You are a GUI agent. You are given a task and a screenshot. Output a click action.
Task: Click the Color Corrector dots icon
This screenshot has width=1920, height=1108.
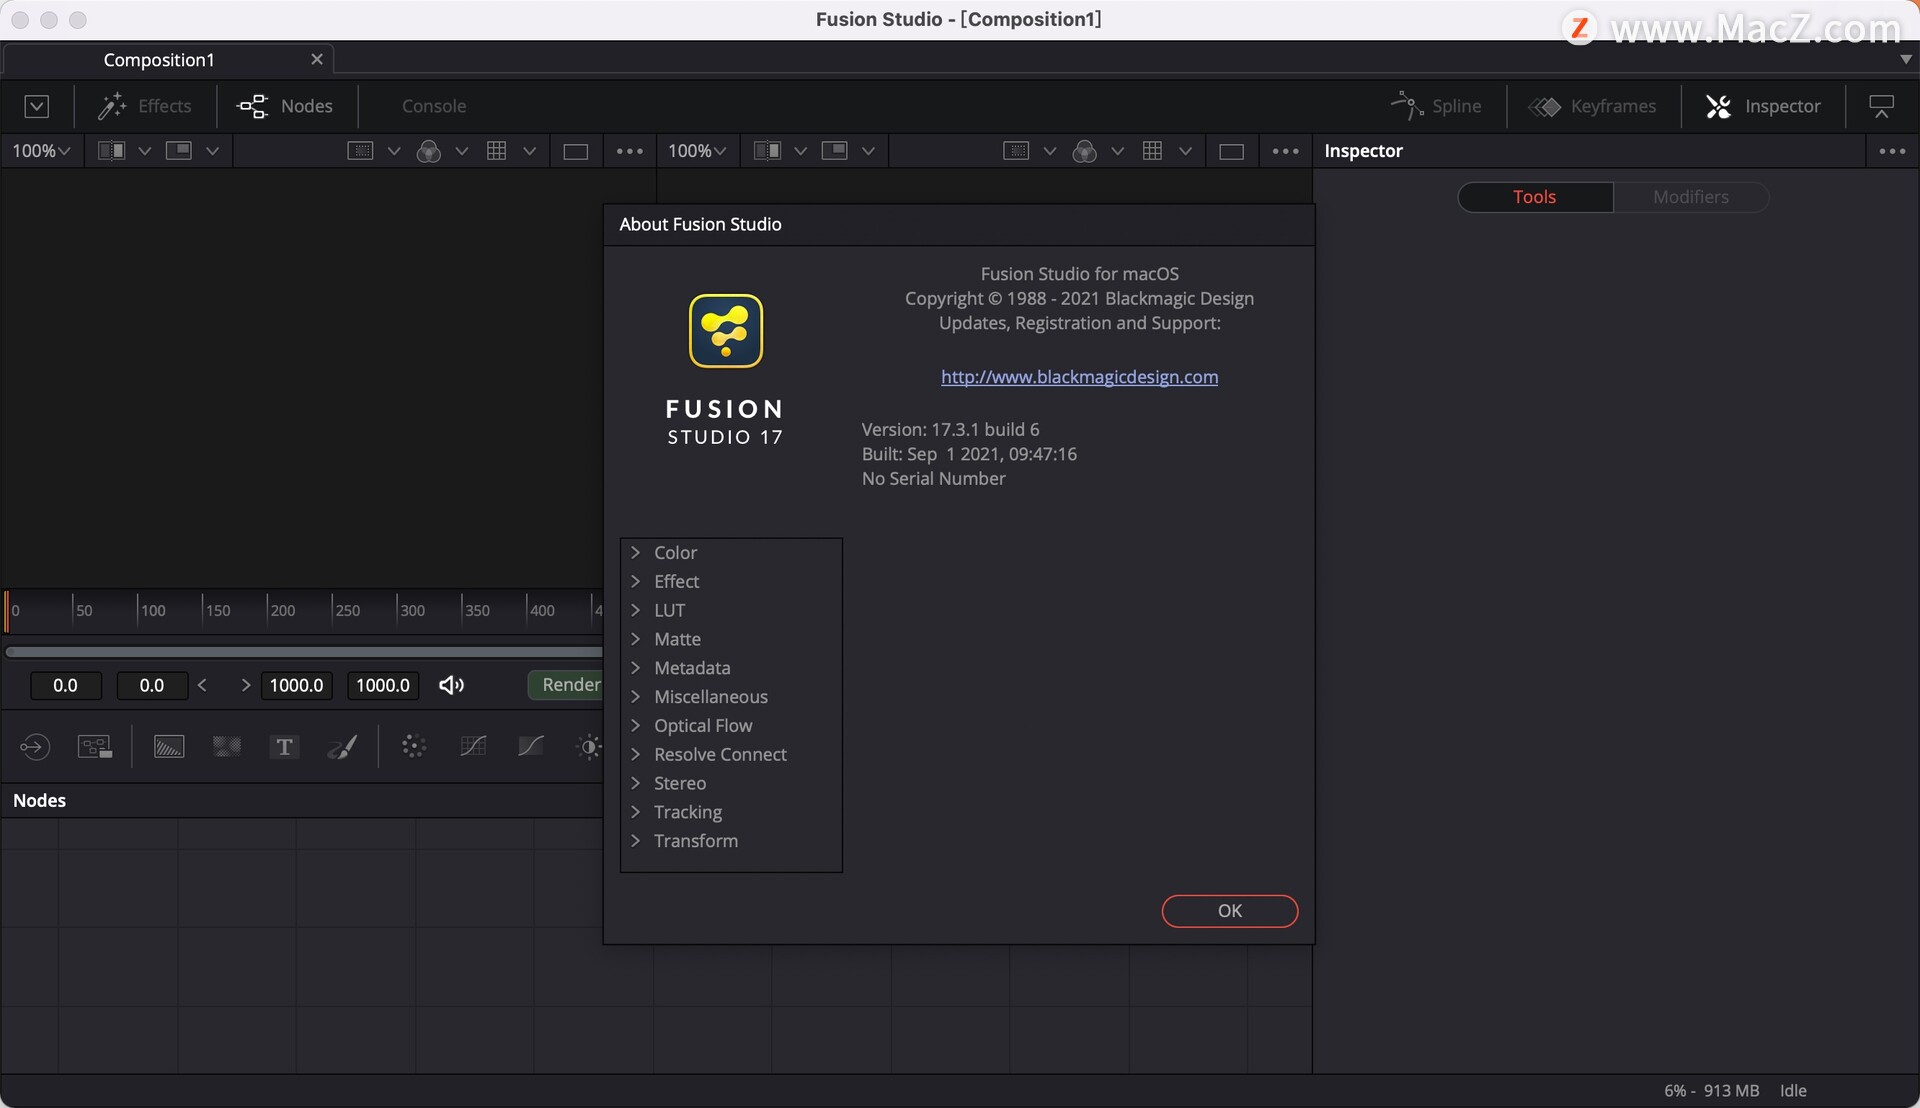(x=413, y=746)
